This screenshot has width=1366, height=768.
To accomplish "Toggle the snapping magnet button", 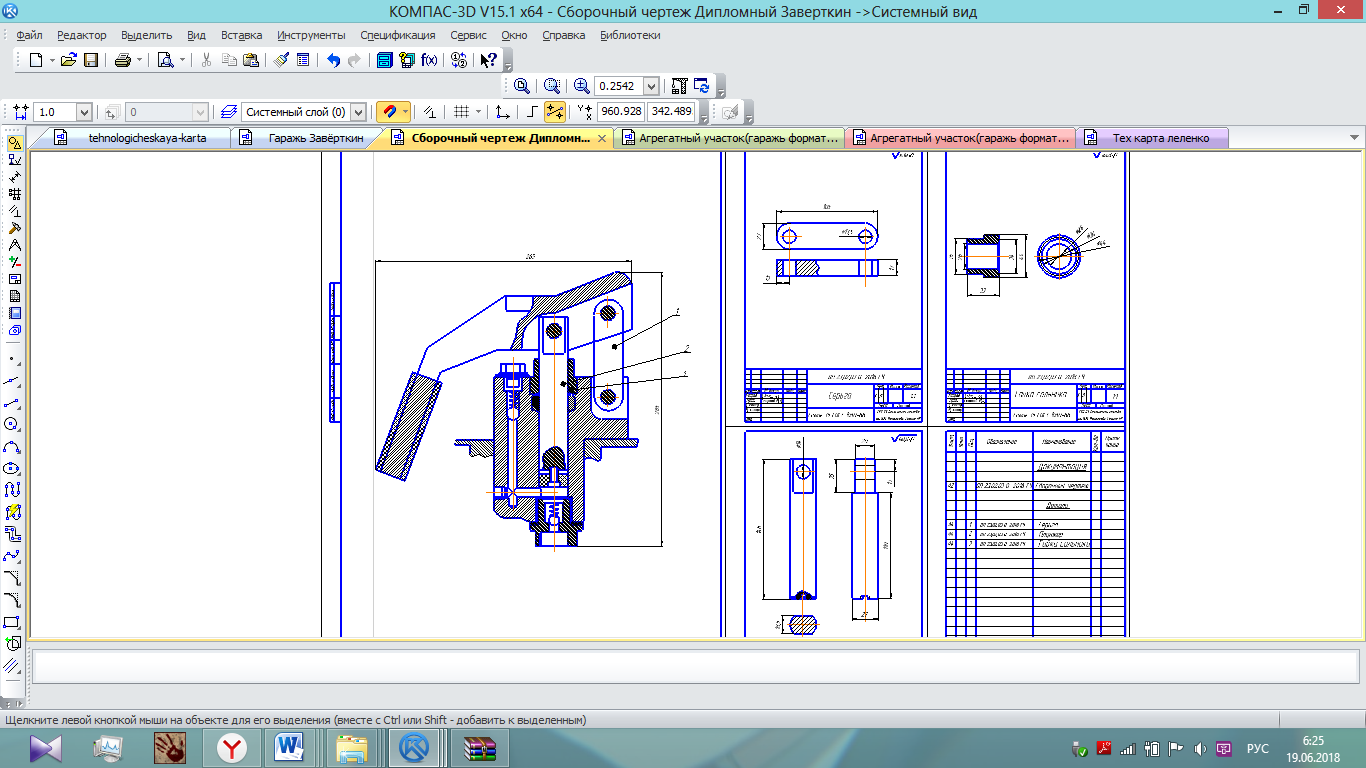I will coord(388,112).
